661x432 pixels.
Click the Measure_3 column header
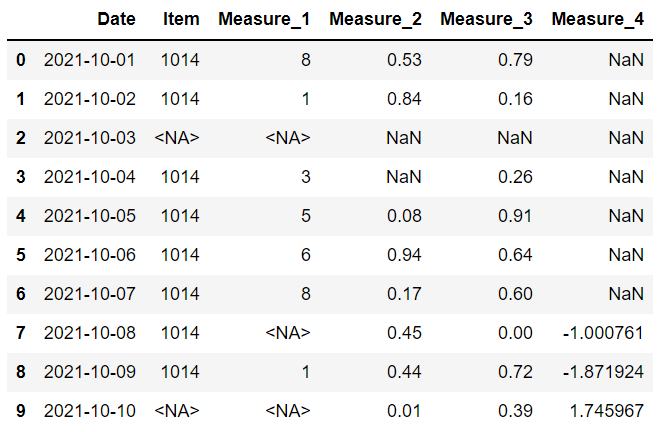pos(486,20)
